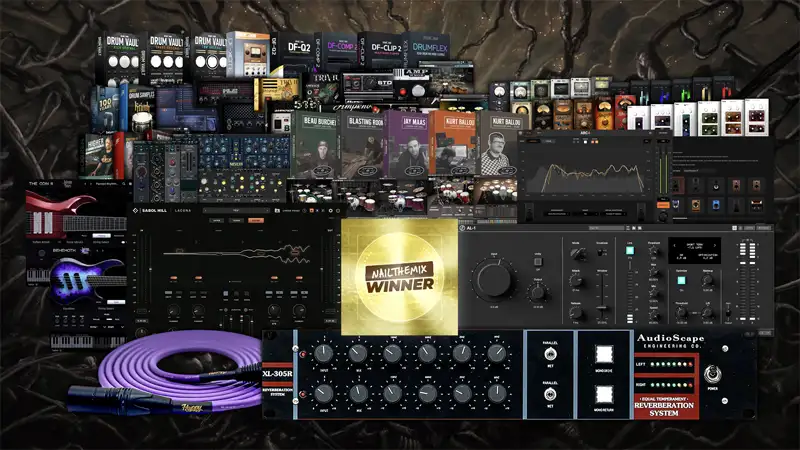Click the large Input knob in AL-1

tap(494, 280)
